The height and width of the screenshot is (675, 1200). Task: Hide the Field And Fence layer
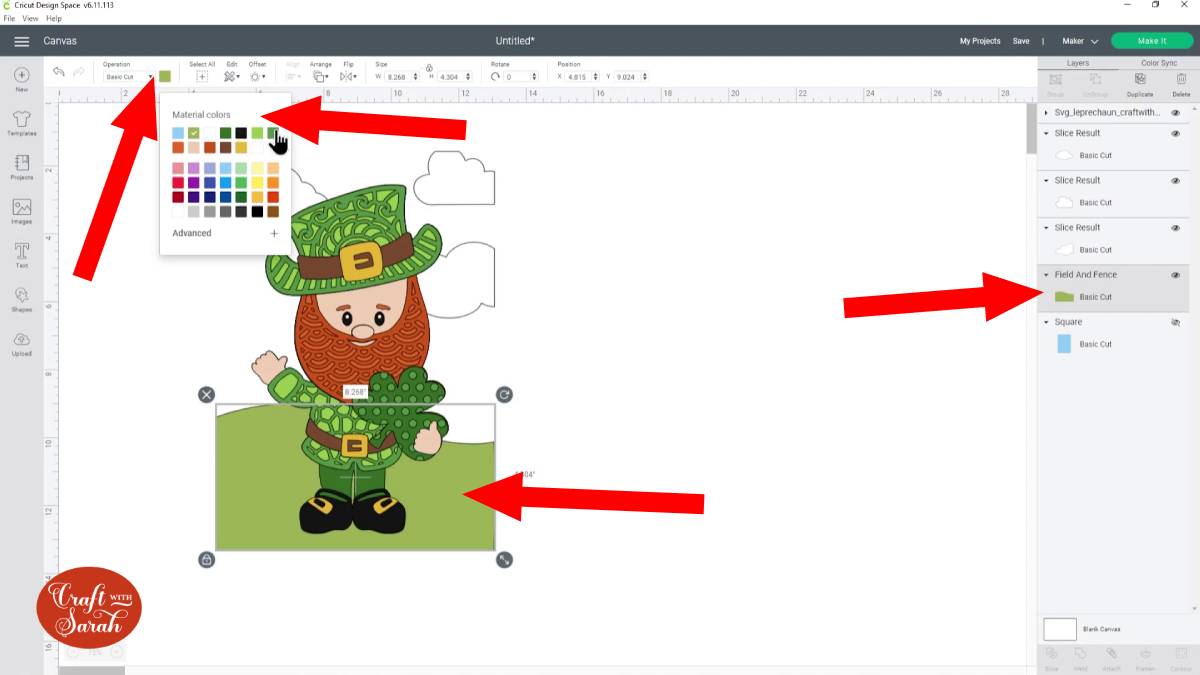tap(1176, 274)
